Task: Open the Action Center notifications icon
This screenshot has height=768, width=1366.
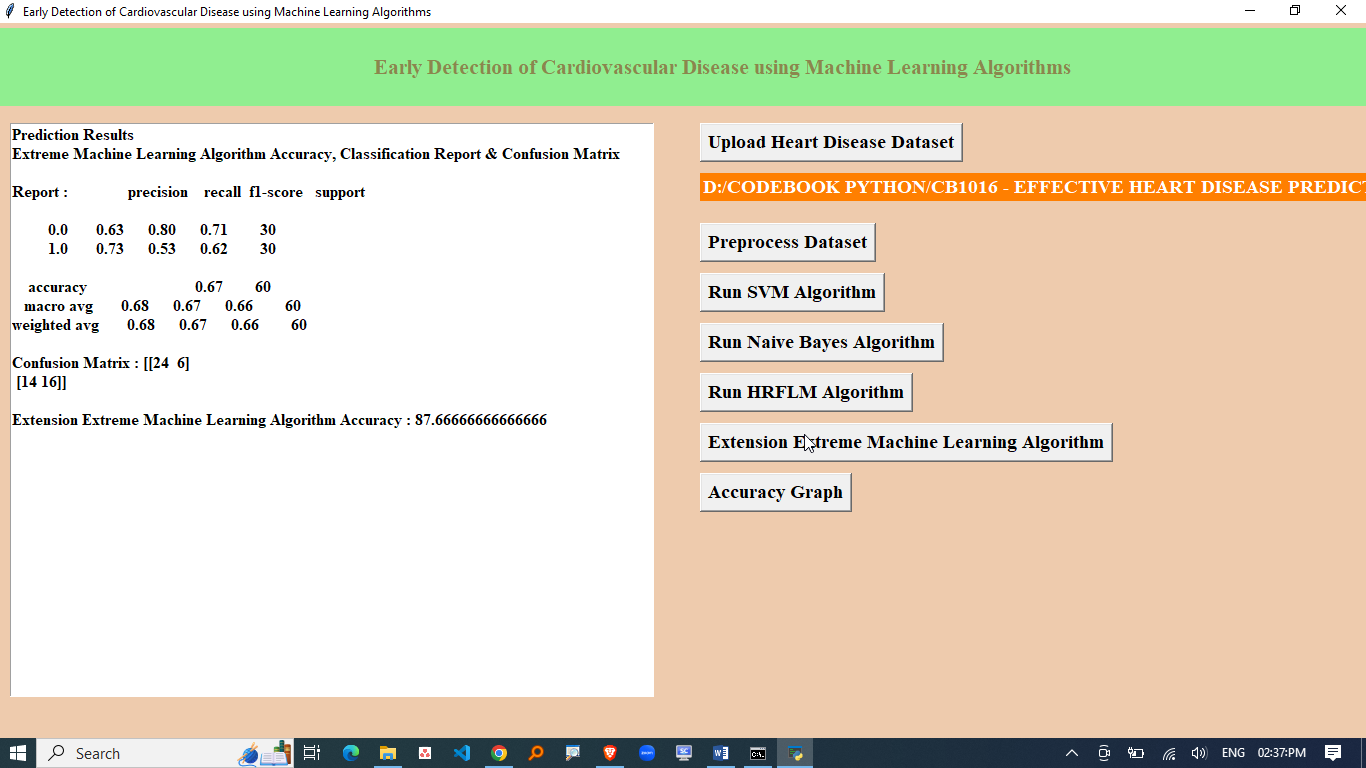Action: pos(1333,753)
